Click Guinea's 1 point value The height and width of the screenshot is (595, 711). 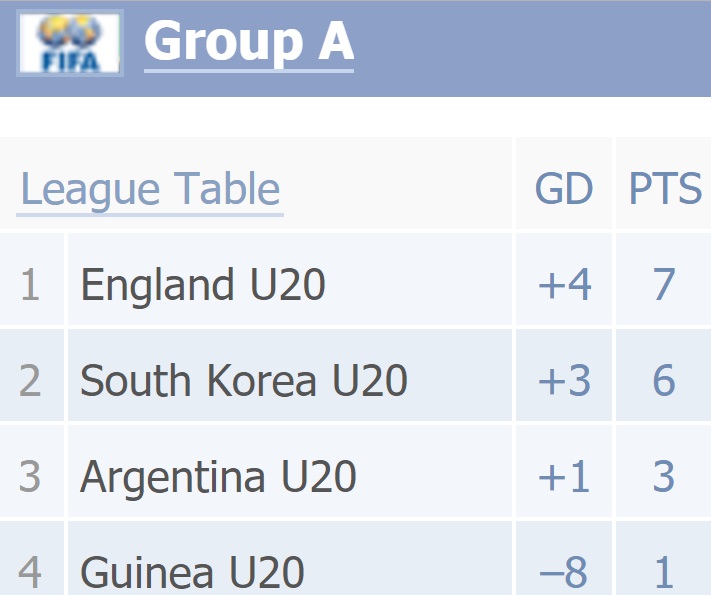tap(664, 572)
